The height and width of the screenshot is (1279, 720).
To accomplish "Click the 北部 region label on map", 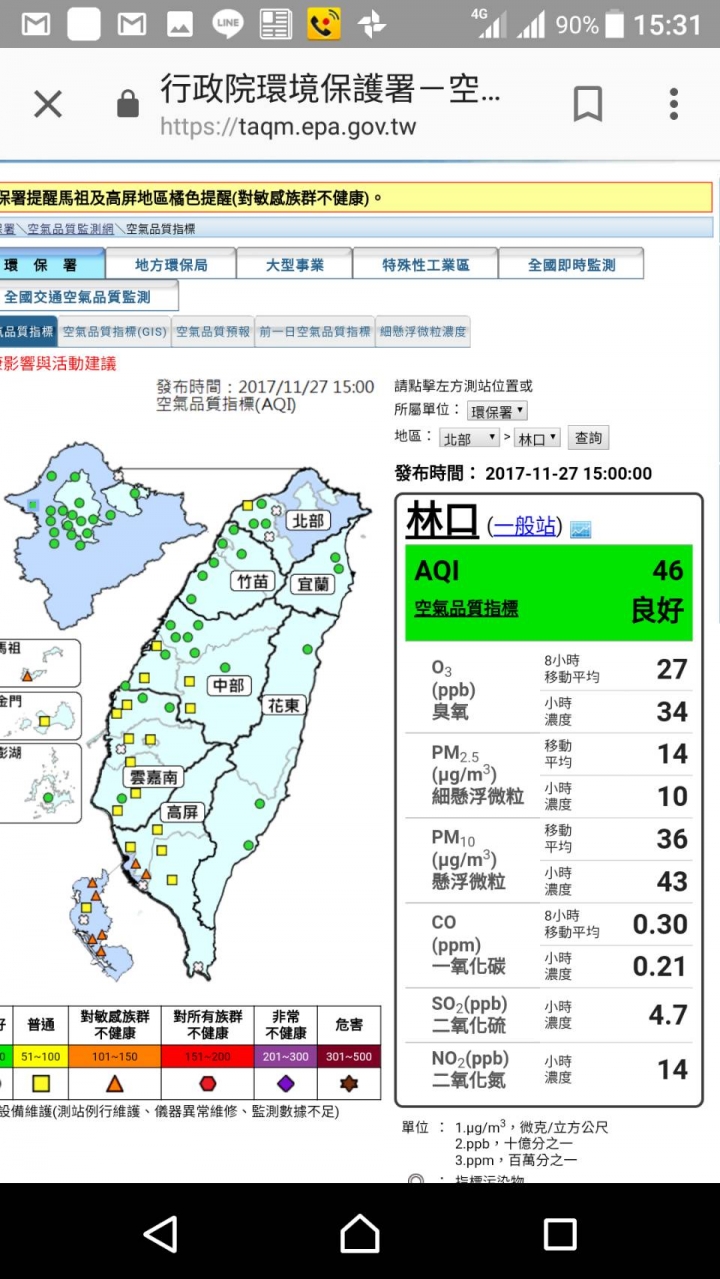I will click(x=308, y=521).
